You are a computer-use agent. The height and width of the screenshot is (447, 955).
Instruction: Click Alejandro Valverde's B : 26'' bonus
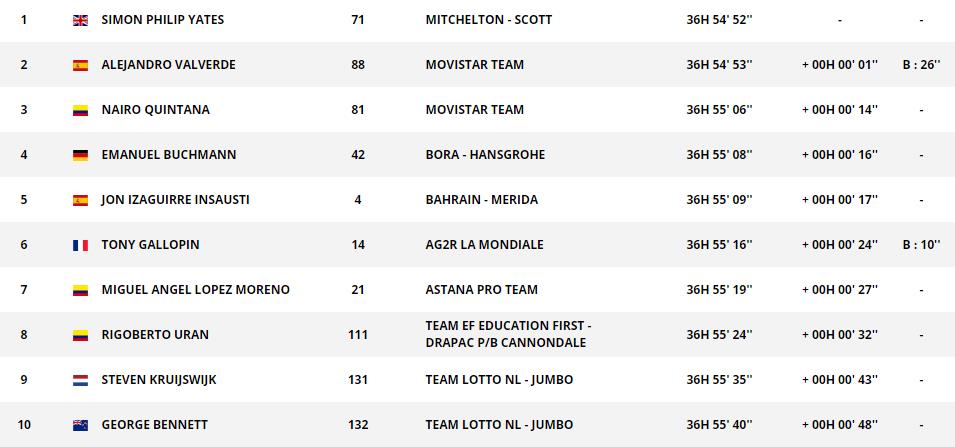[x=920, y=65]
